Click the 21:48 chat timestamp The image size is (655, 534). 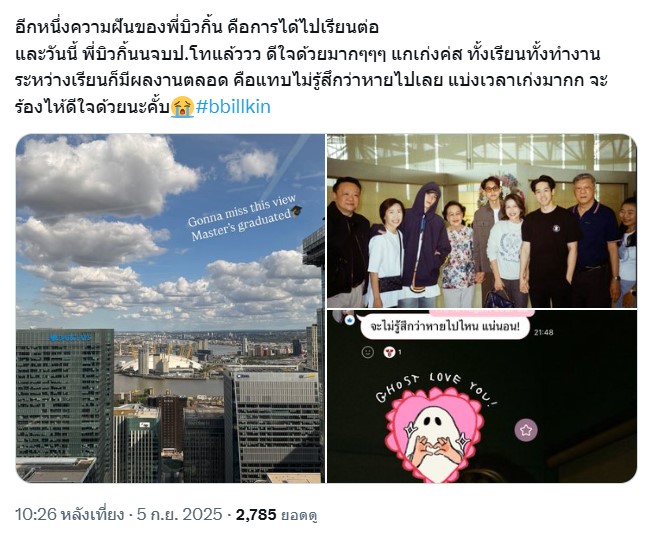point(543,333)
